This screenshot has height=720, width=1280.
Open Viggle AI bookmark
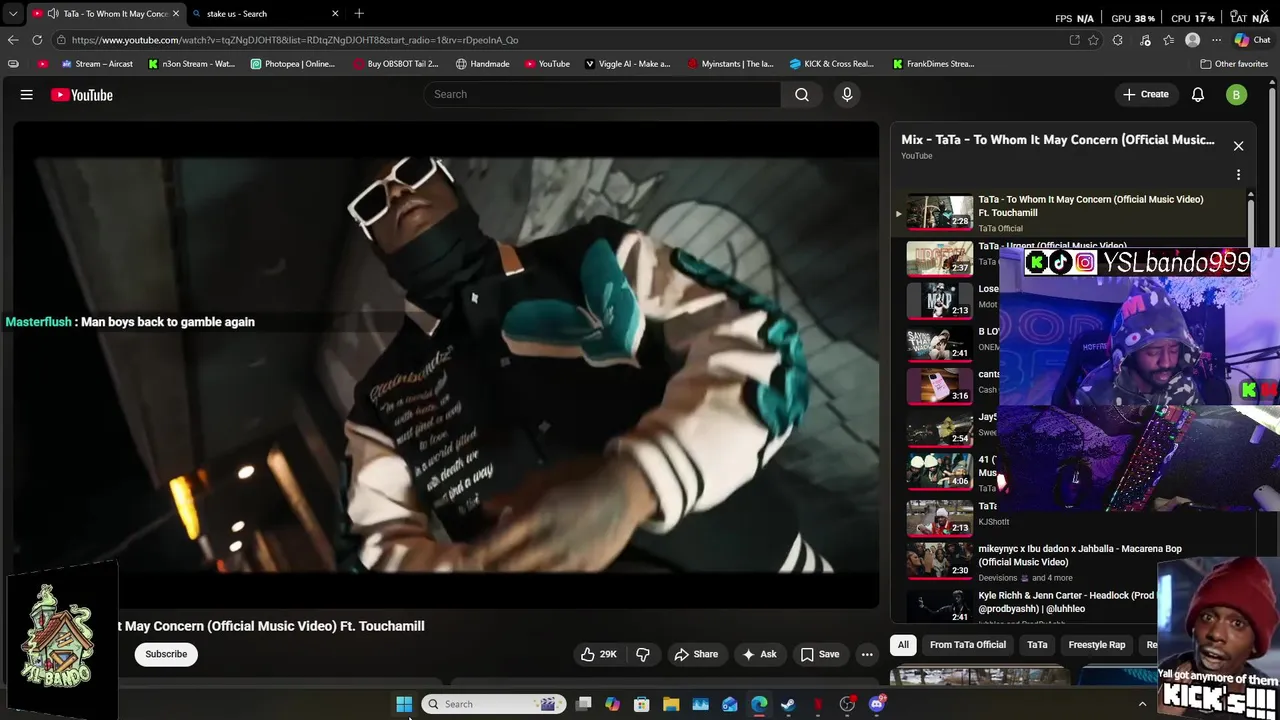tap(627, 64)
